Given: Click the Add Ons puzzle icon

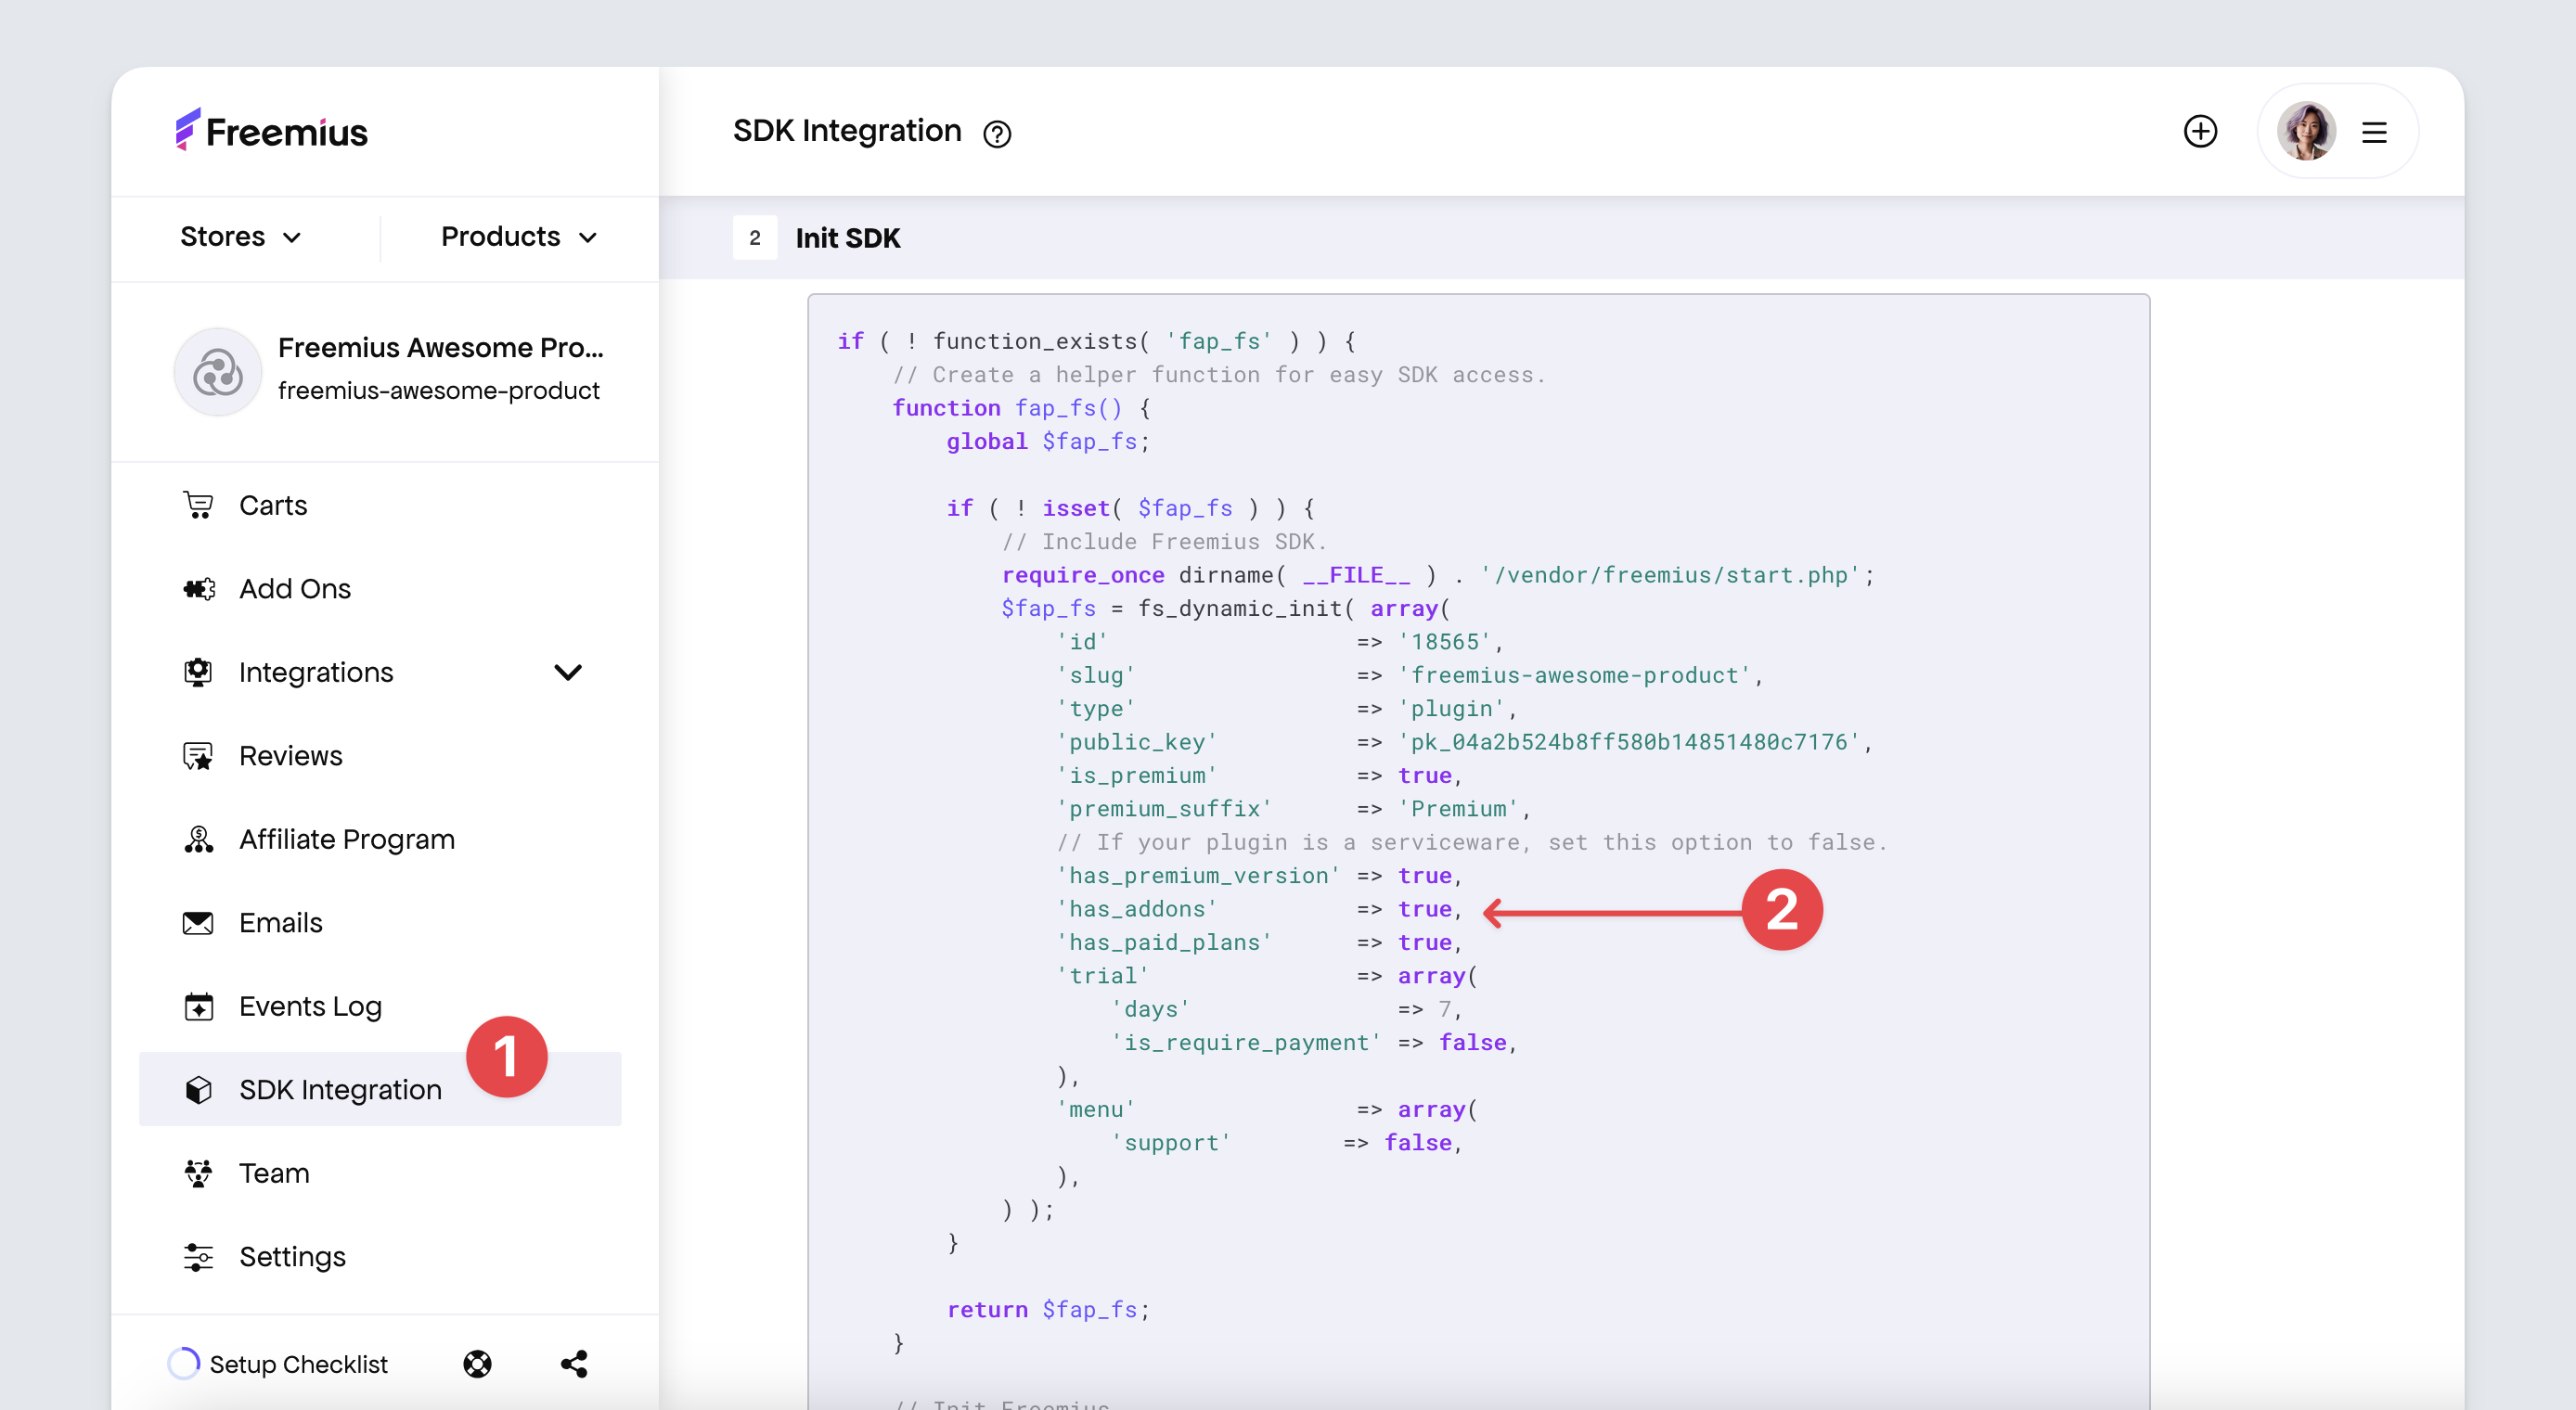Looking at the screenshot, I should pyautogui.click(x=198, y=588).
